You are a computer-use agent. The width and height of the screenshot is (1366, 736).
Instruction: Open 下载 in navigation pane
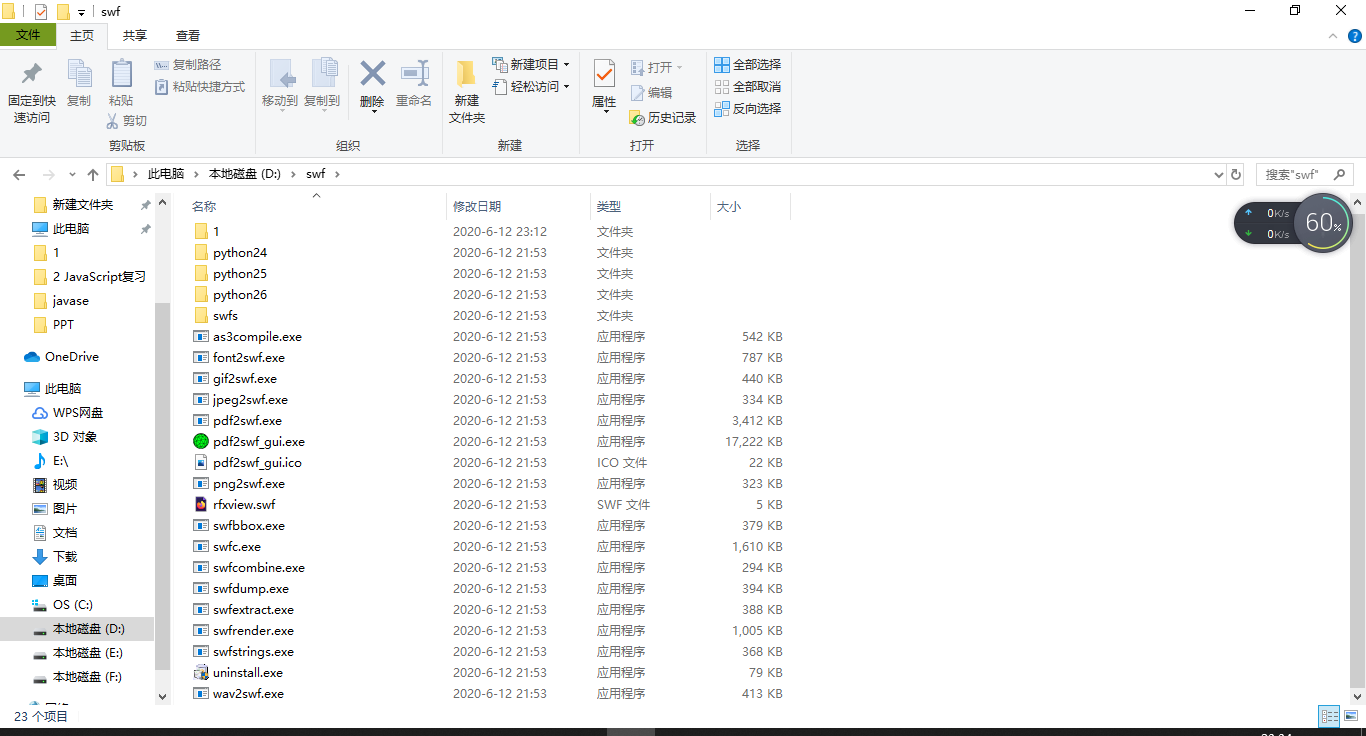(65, 557)
